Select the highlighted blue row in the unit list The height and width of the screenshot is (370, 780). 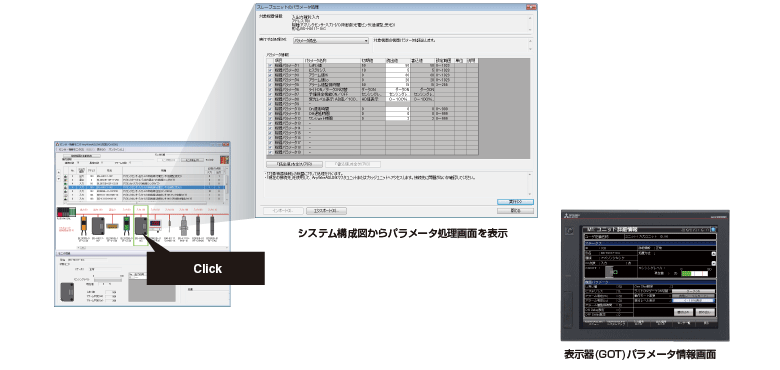pos(147,187)
